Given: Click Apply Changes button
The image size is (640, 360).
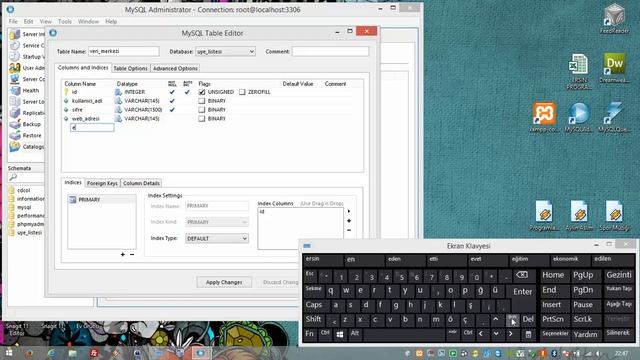Looking at the screenshot, I should (x=224, y=282).
